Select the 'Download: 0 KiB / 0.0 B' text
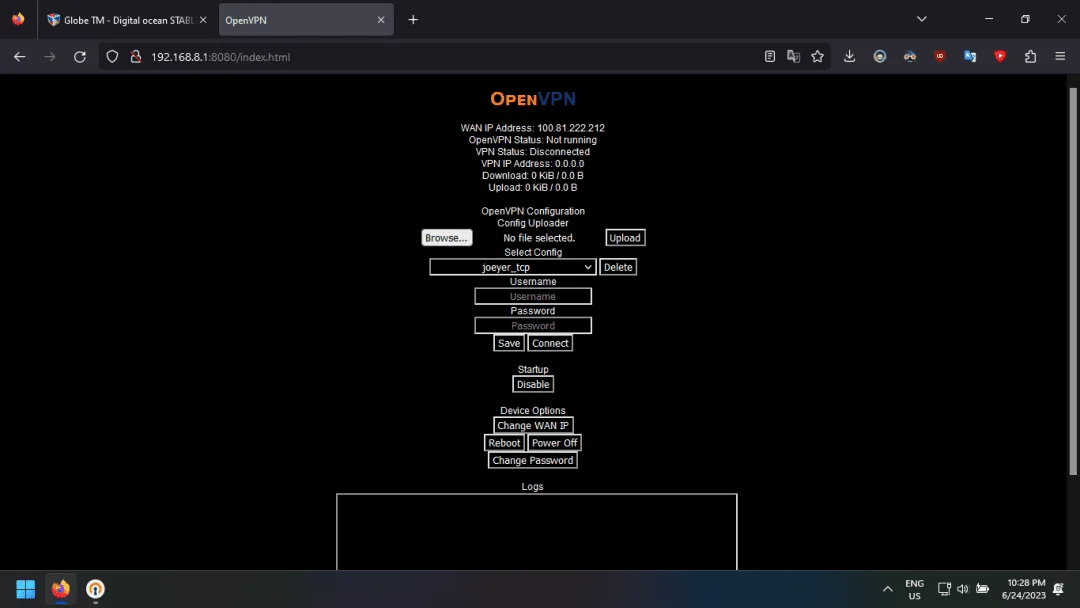 pyautogui.click(x=532, y=176)
